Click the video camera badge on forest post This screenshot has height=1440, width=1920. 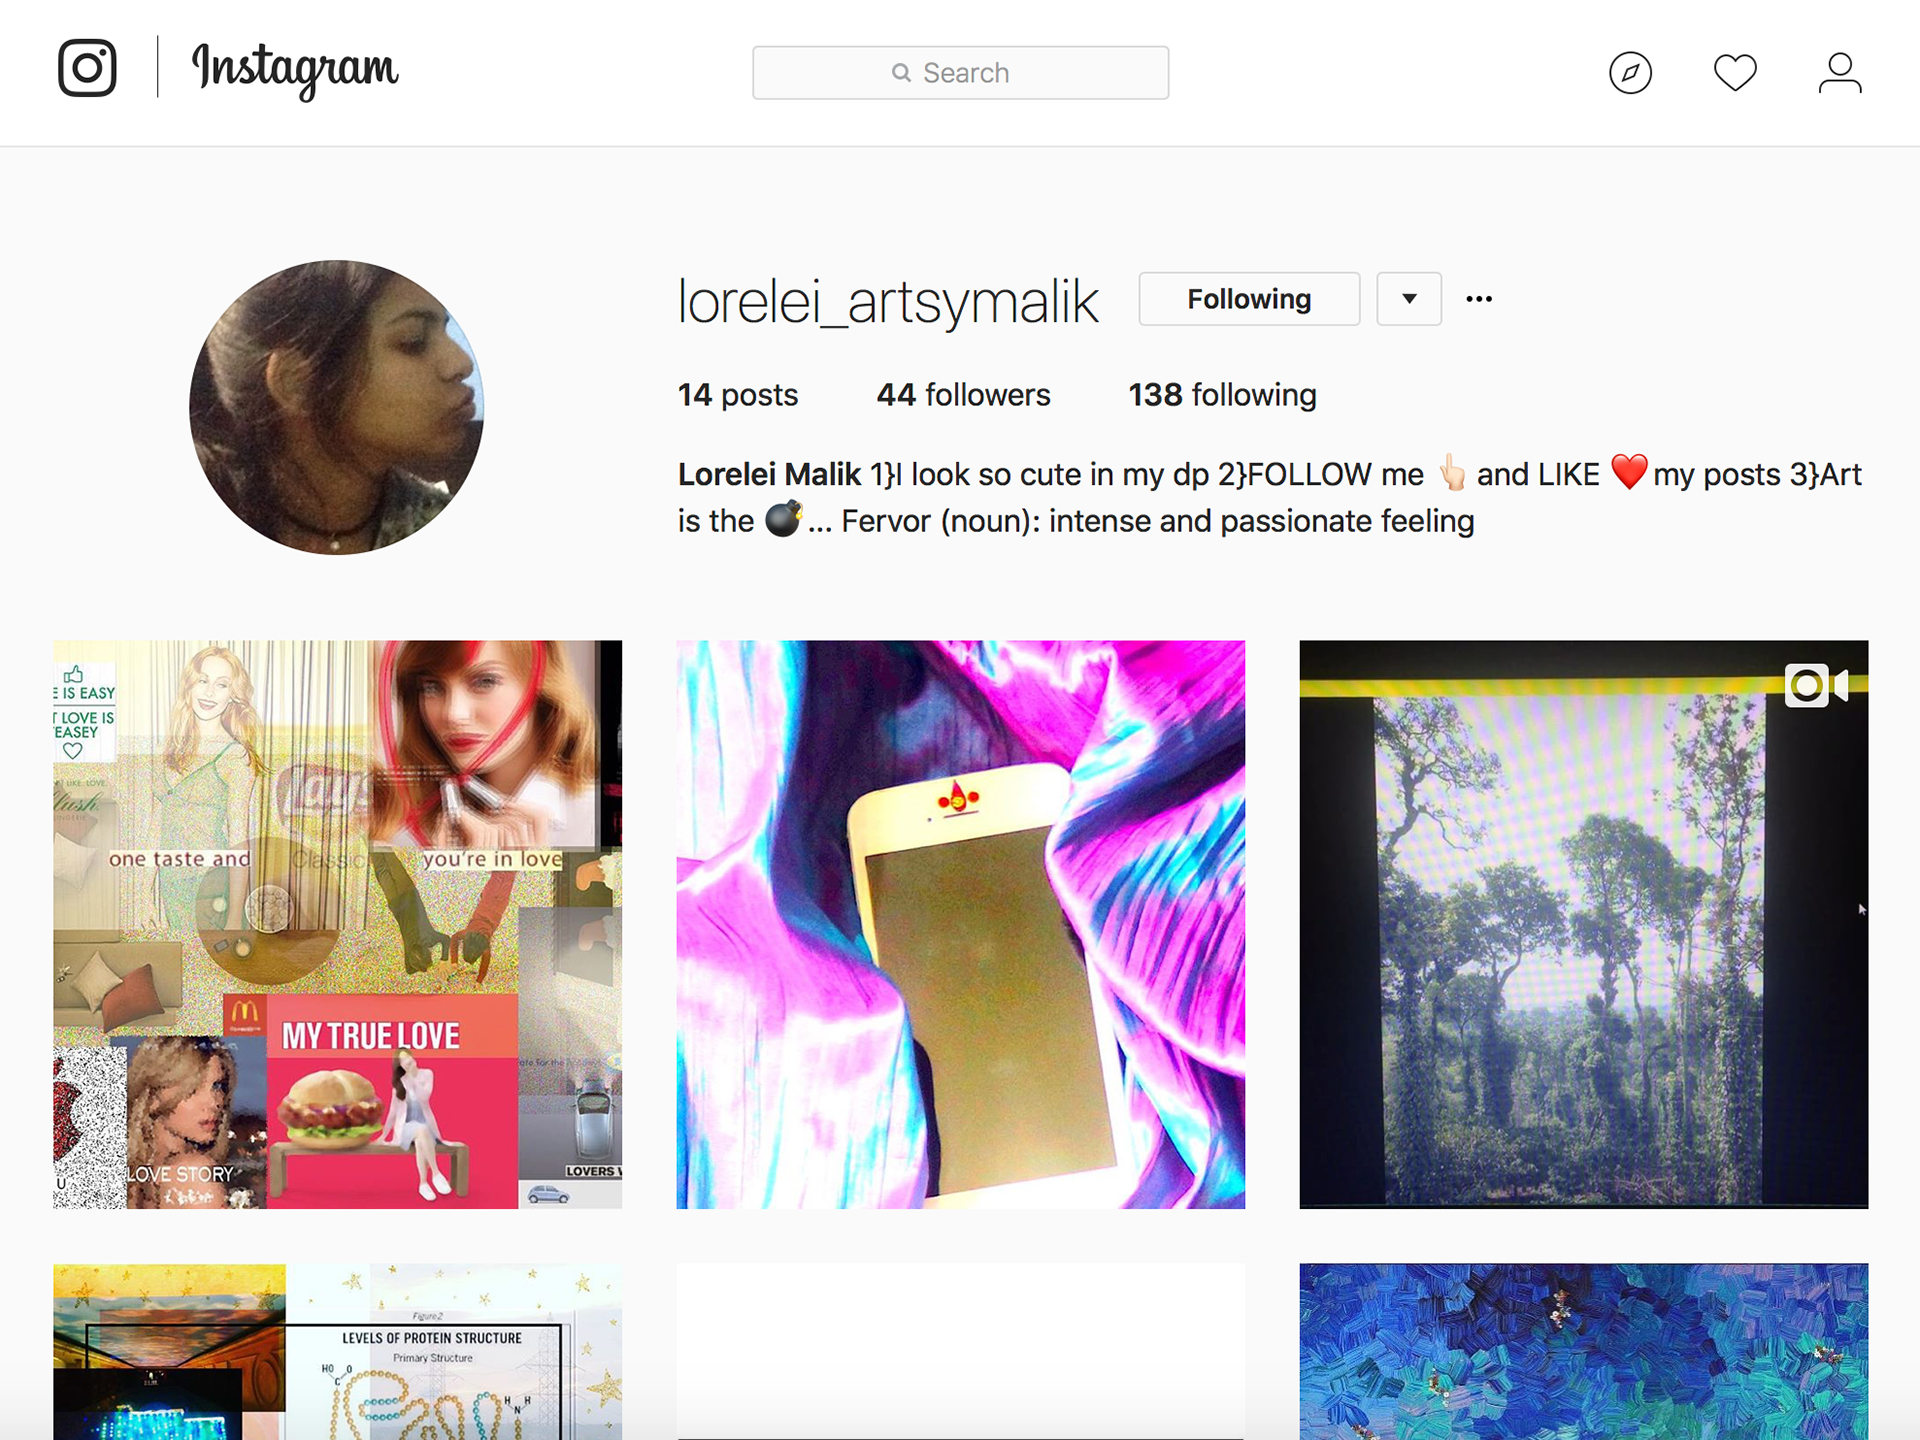pos(1816,686)
